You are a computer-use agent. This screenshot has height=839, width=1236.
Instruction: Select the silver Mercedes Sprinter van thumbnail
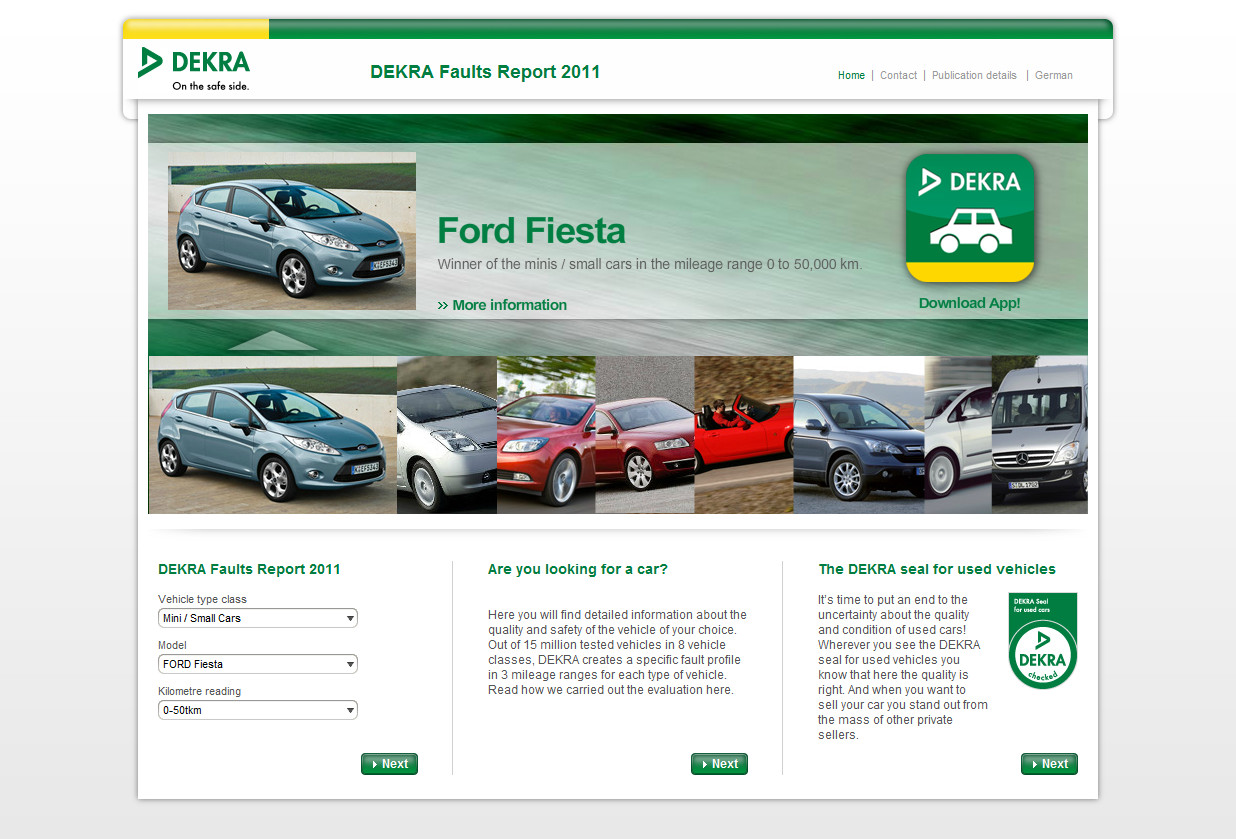point(1040,435)
